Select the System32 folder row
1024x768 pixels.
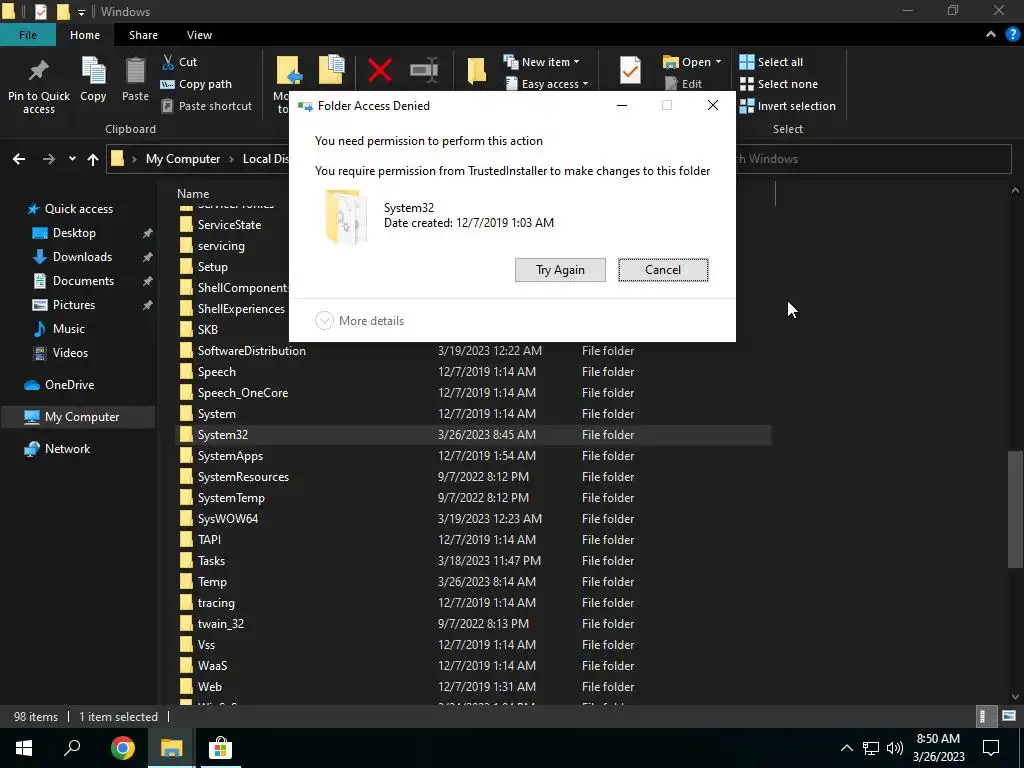(473, 435)
